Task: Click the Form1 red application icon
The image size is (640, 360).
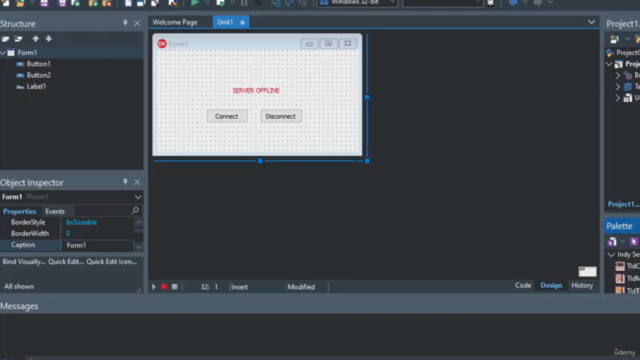Action: (x=162, y=43)
